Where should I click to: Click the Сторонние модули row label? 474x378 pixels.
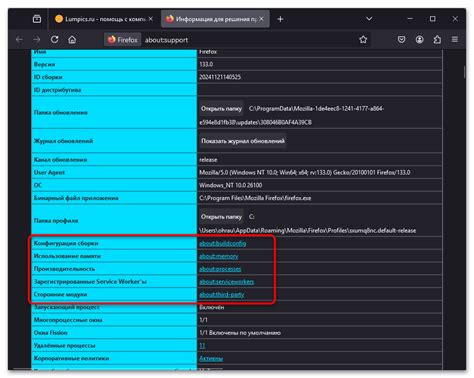(x=60, y=294)
